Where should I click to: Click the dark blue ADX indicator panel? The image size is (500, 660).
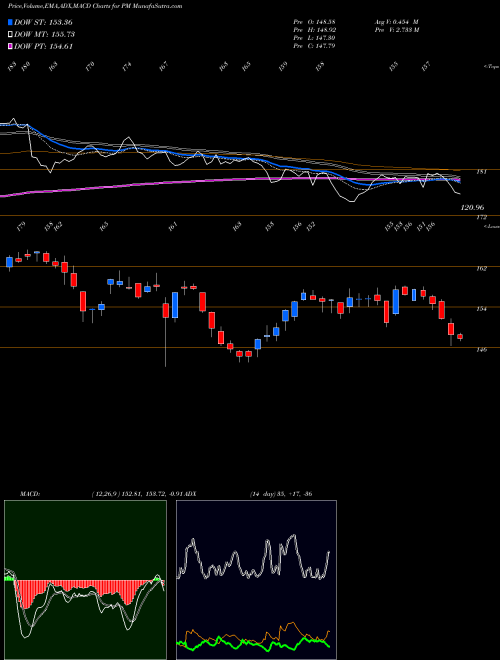(x=256, y=580)
